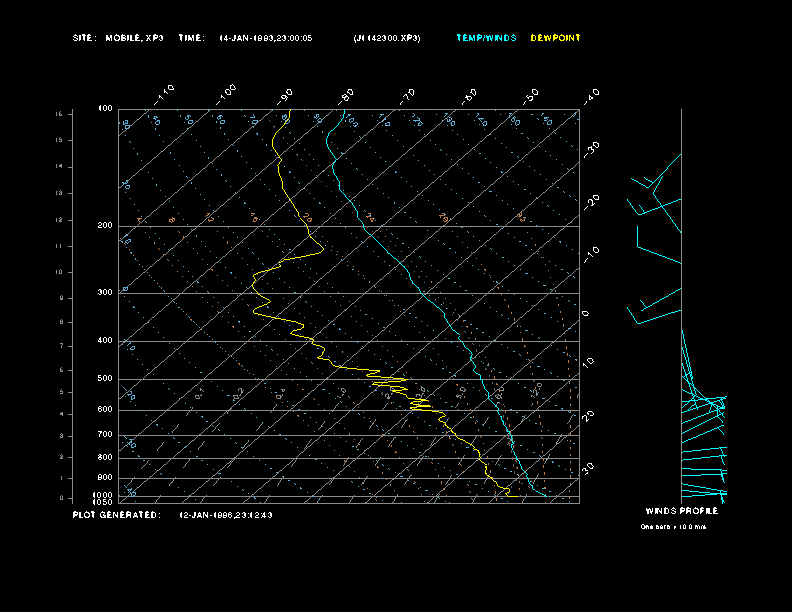Click the 8 km mark on height axis
Screen dimensions: 792x612
(x=61, y=322)
